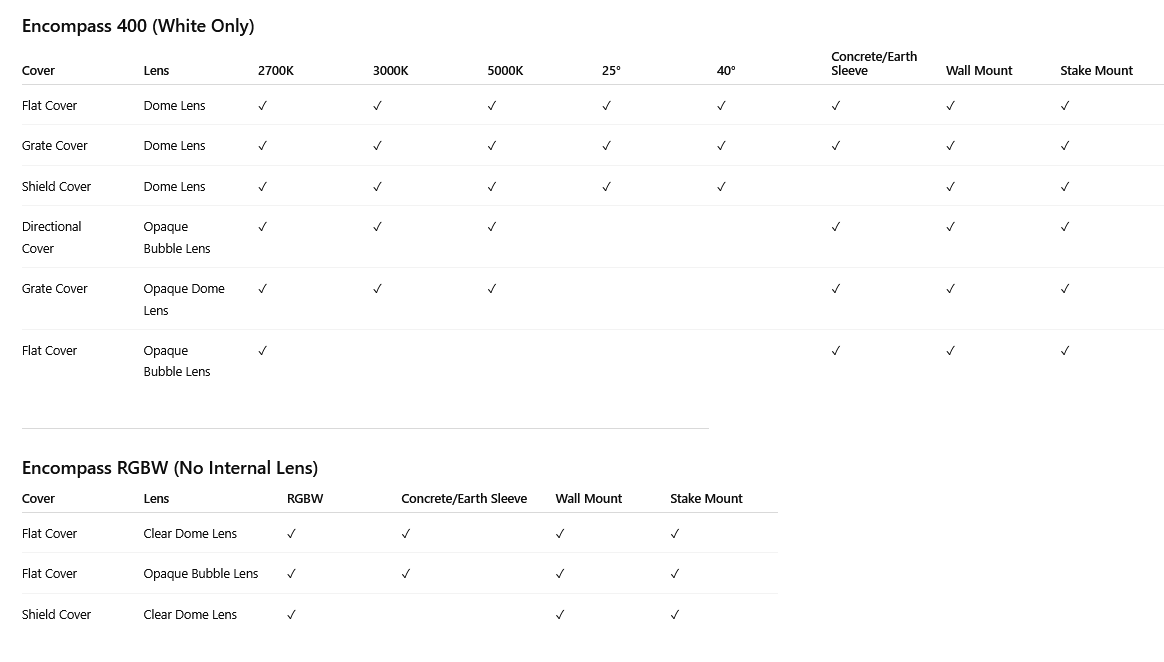Click Concrete/Earth Sleeve checkmark for Opaque Bubble Lens RGBW row
The height and width of the screenshot is (662, 1164).
point(406,574)
